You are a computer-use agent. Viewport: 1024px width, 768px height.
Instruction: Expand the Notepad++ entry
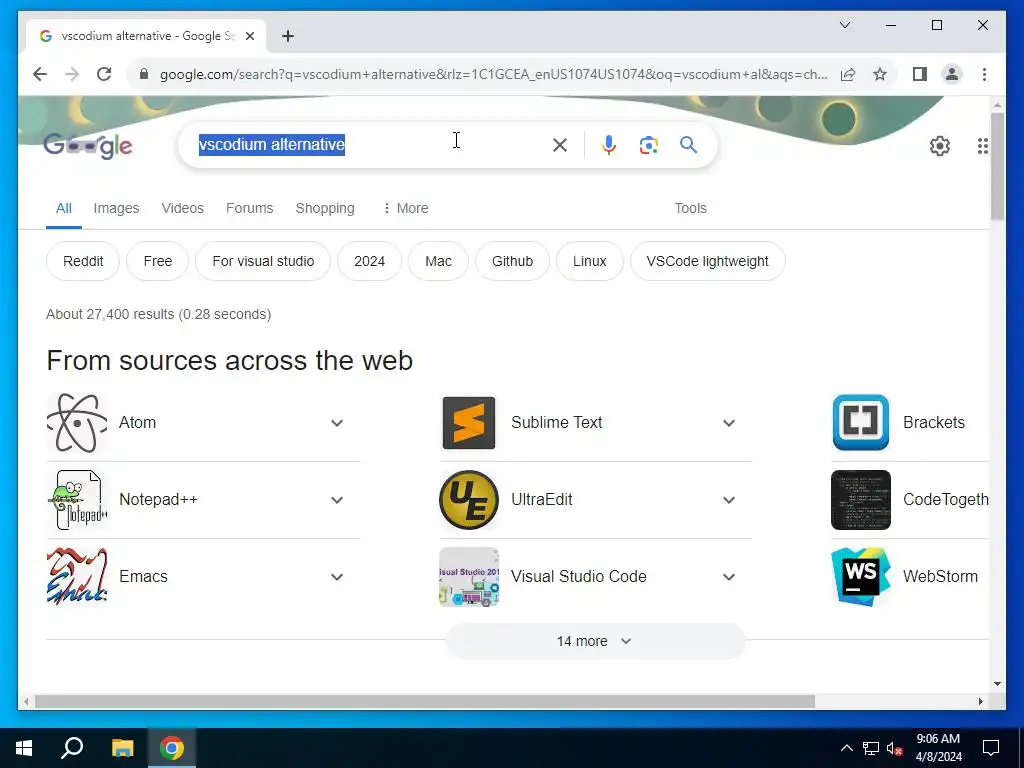(x=337, y=500)
